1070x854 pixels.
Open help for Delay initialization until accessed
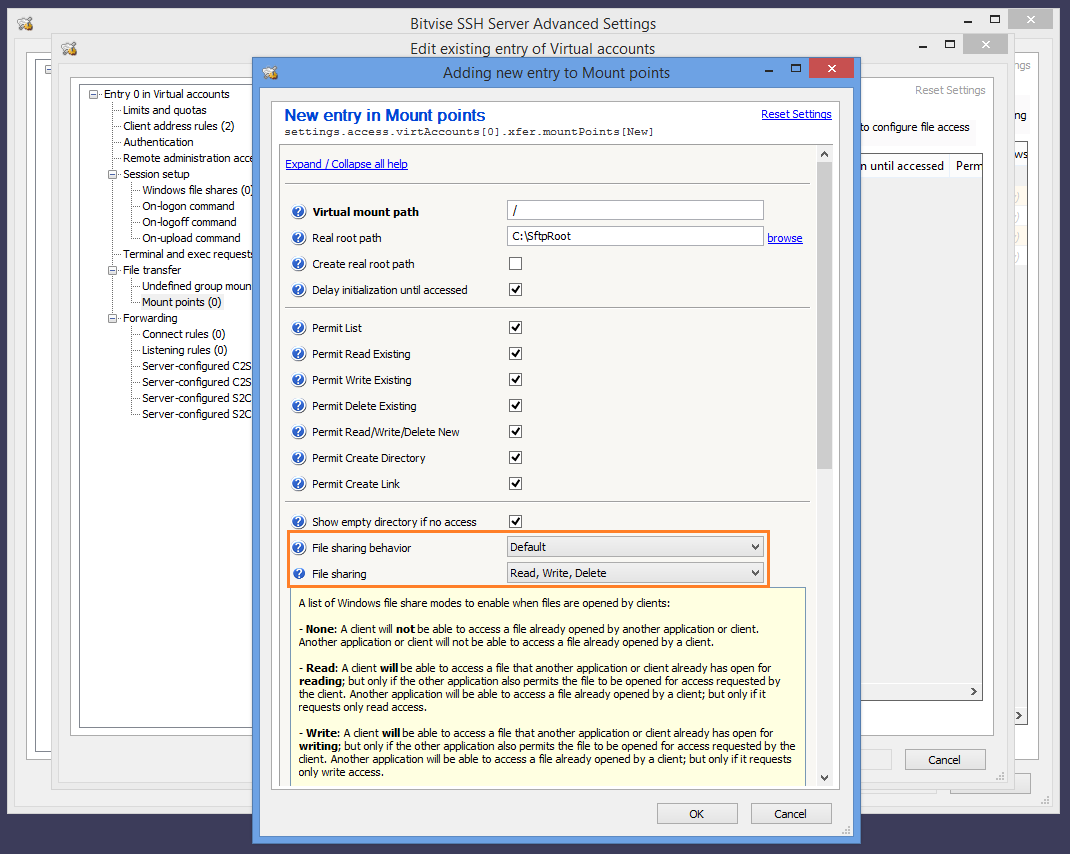pyautogui.click(x=298, y=290)
